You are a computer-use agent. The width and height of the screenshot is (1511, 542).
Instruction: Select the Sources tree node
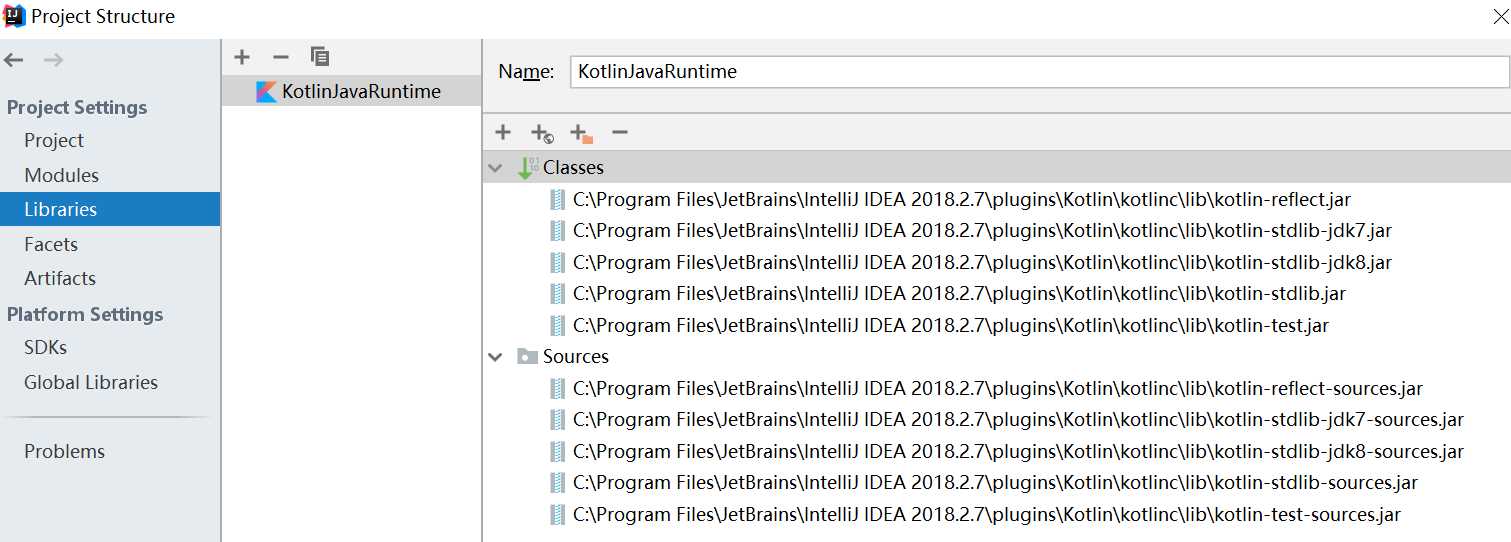pos(576,357)
